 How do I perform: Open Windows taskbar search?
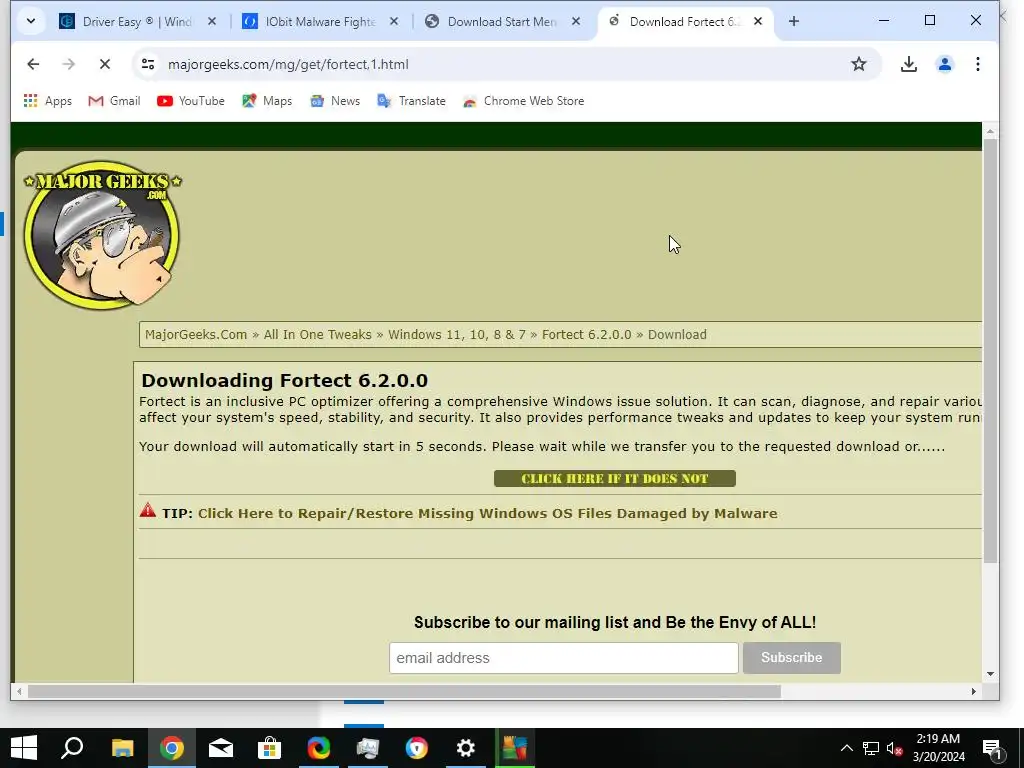pyautogui.click(x=72, y=748)
